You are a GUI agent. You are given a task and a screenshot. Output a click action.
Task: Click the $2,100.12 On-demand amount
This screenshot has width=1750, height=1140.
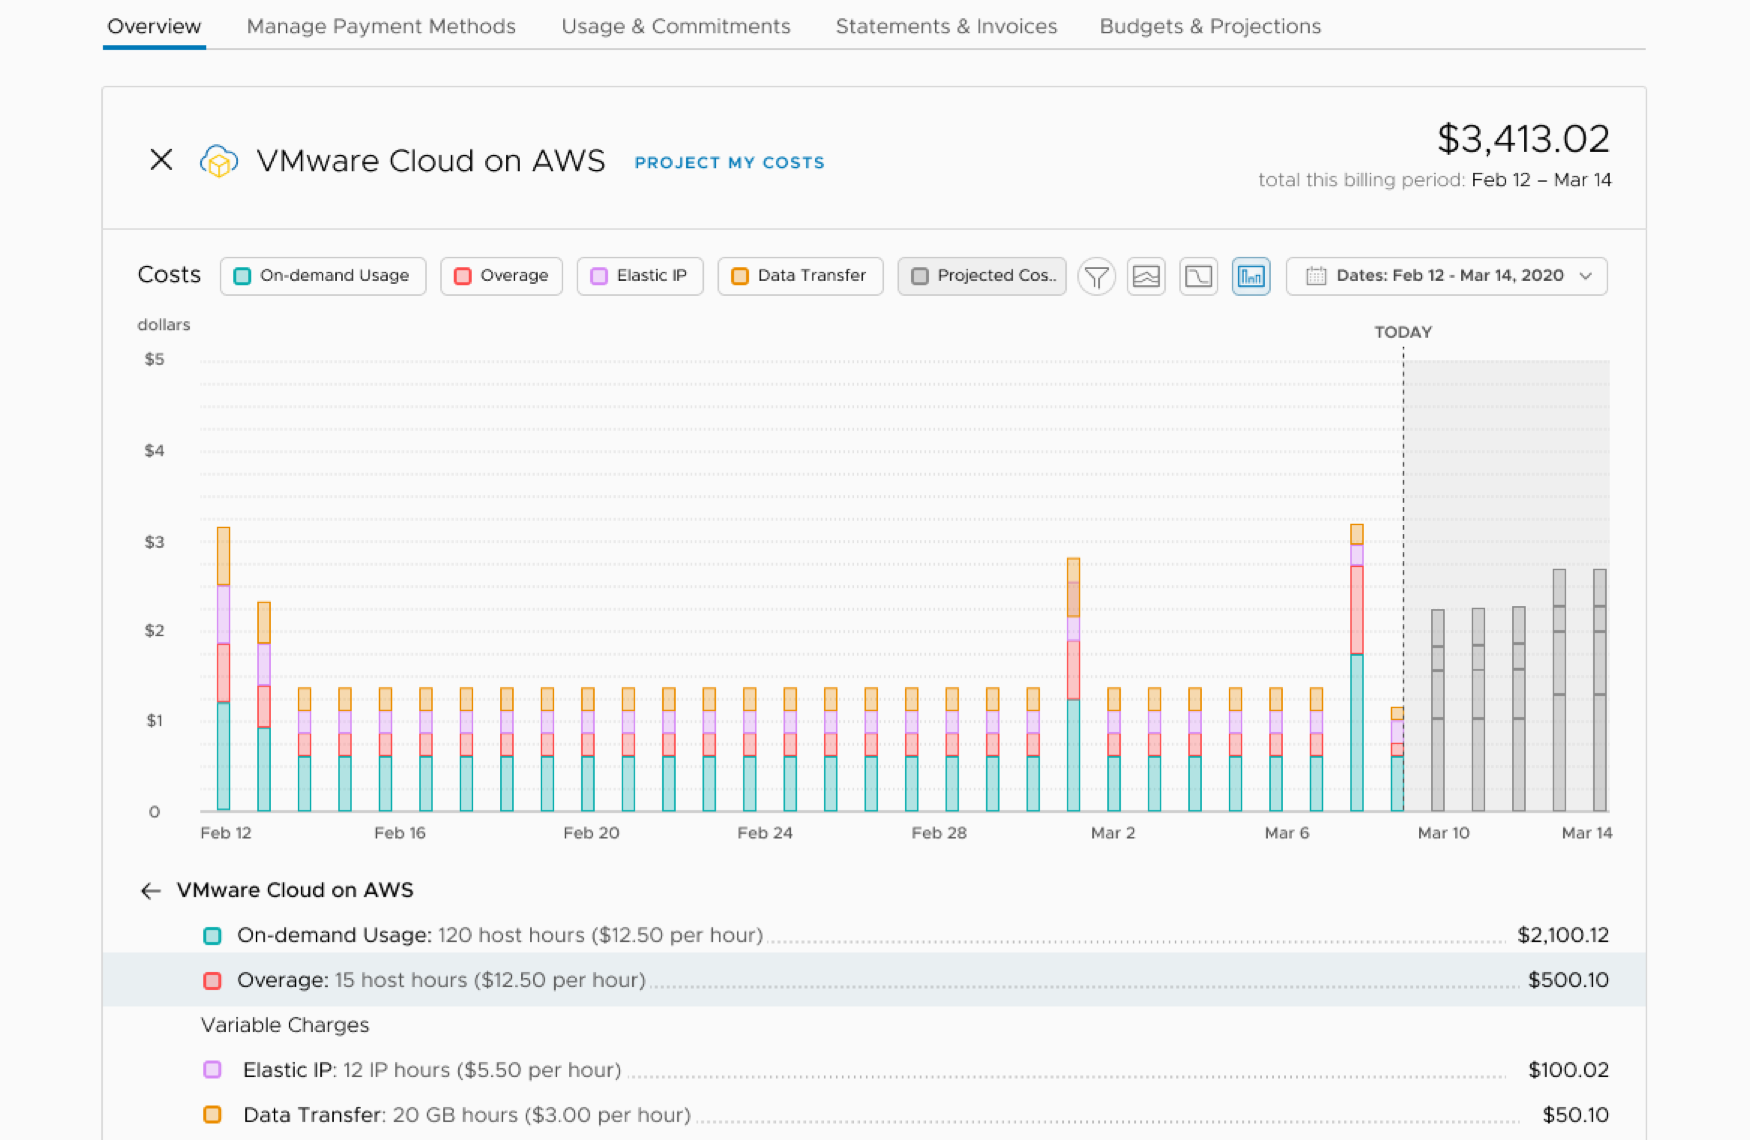(1563, 935)
